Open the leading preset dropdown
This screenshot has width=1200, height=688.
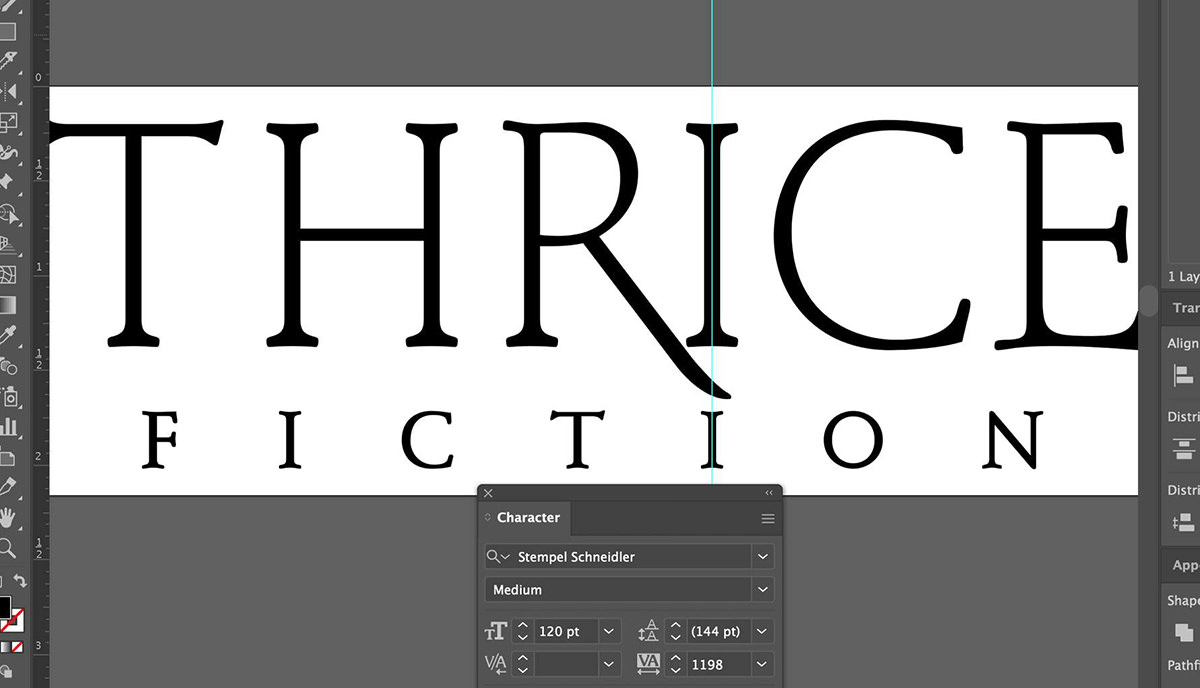pyautogui.click(x=763, y=632)
